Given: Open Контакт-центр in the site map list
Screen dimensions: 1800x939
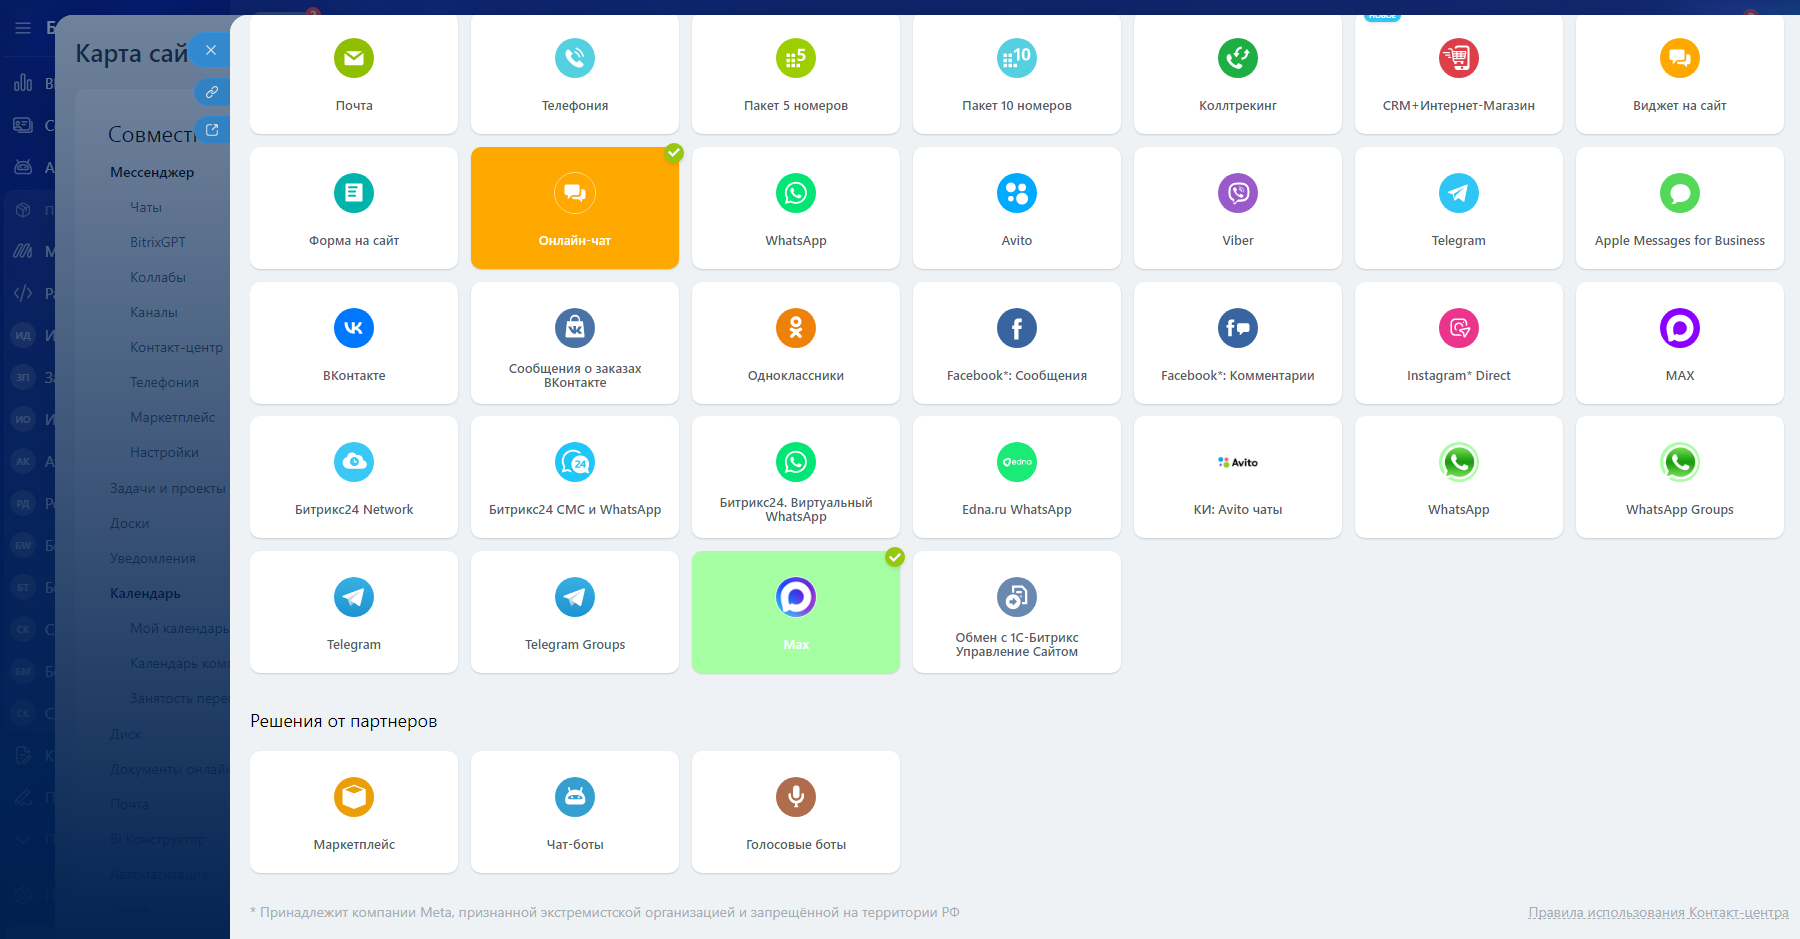Looking at the screenshot, I should coord(177,347).
